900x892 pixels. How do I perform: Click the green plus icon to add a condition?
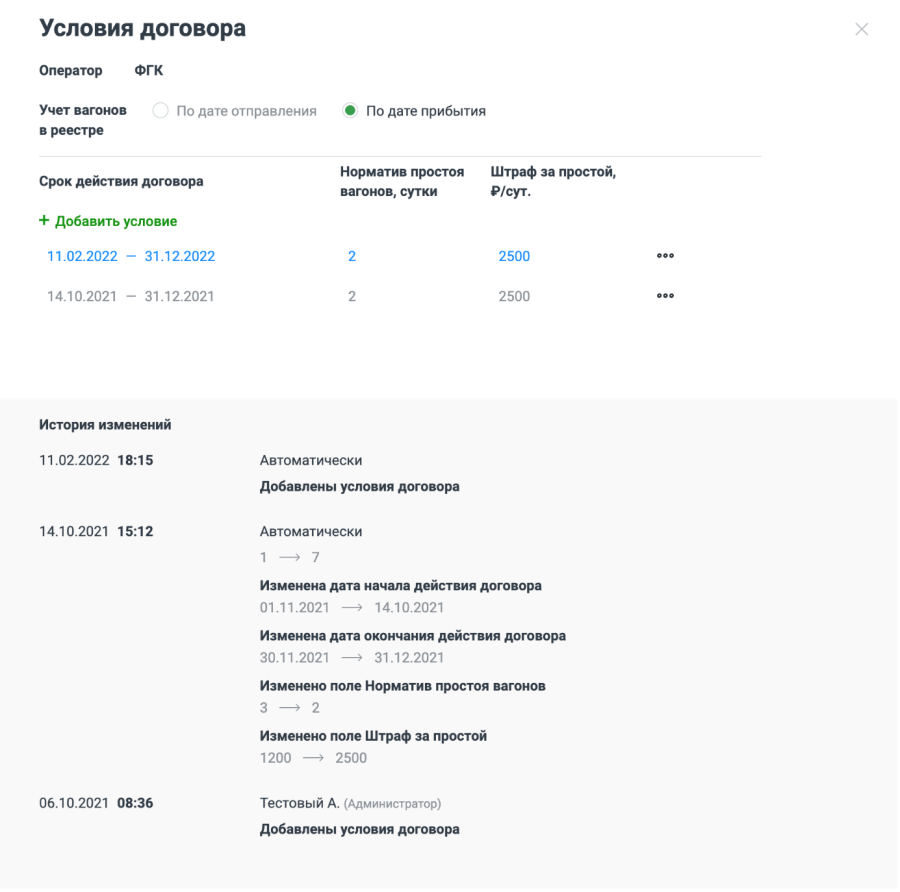[x=44, y=221]
